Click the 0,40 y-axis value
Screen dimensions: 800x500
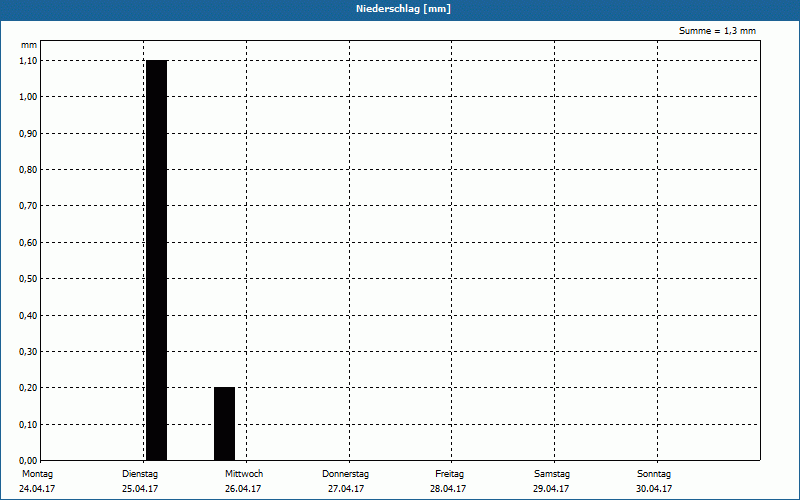coord(28,316)
